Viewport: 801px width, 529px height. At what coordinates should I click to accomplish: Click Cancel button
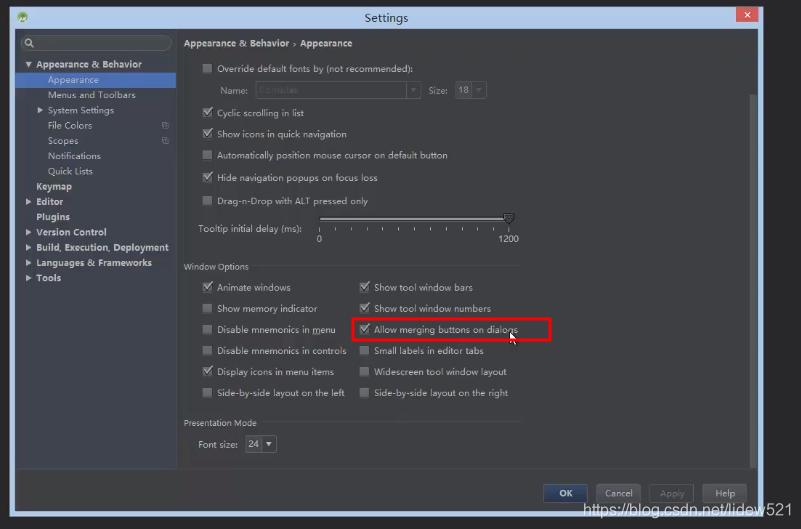618,493
